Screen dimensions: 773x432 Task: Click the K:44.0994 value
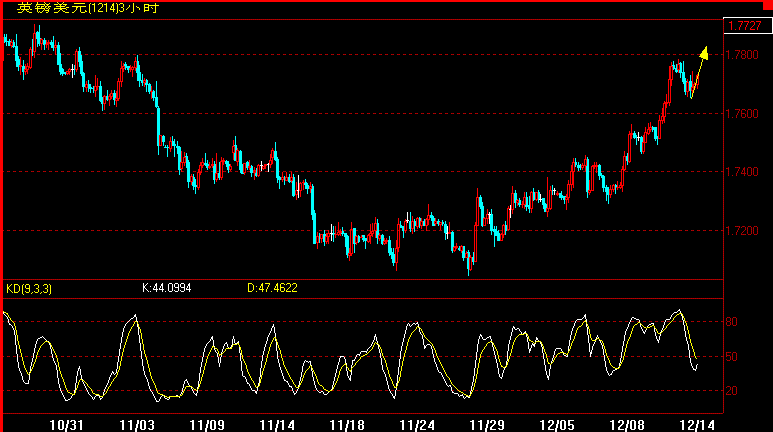167,288
